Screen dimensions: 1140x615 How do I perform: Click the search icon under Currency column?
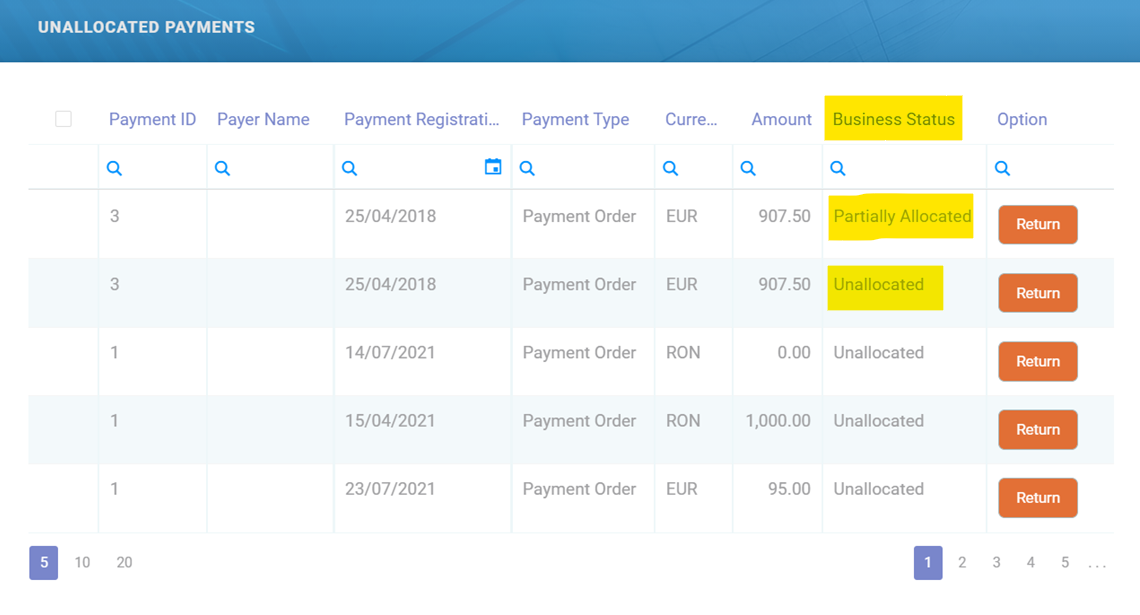tap(670, 168)
